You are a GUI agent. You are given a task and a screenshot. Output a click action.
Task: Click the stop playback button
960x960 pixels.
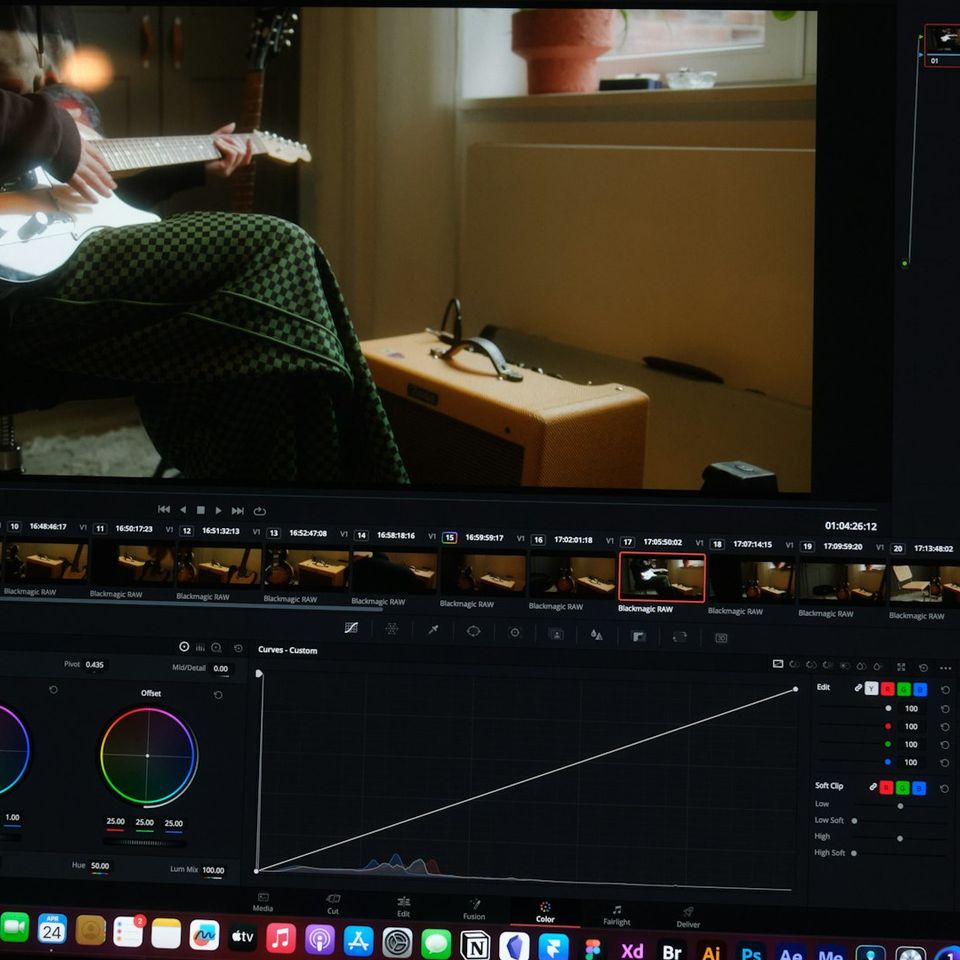(200, 510)
